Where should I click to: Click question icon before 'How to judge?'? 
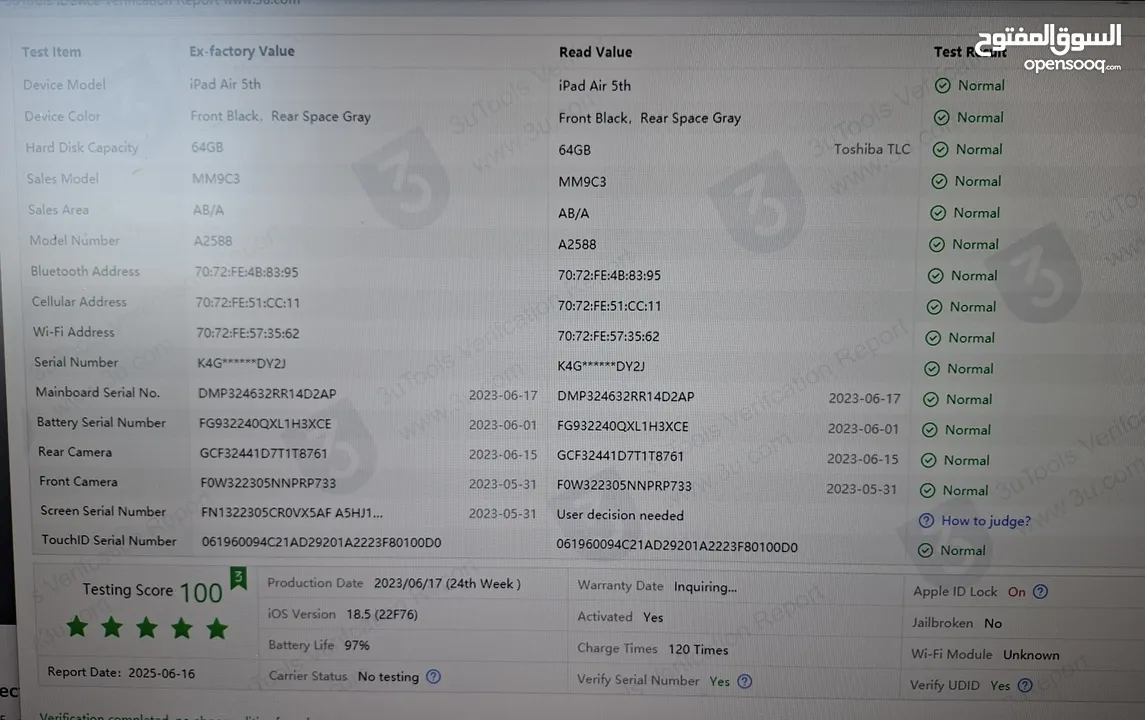coord(926,521)
